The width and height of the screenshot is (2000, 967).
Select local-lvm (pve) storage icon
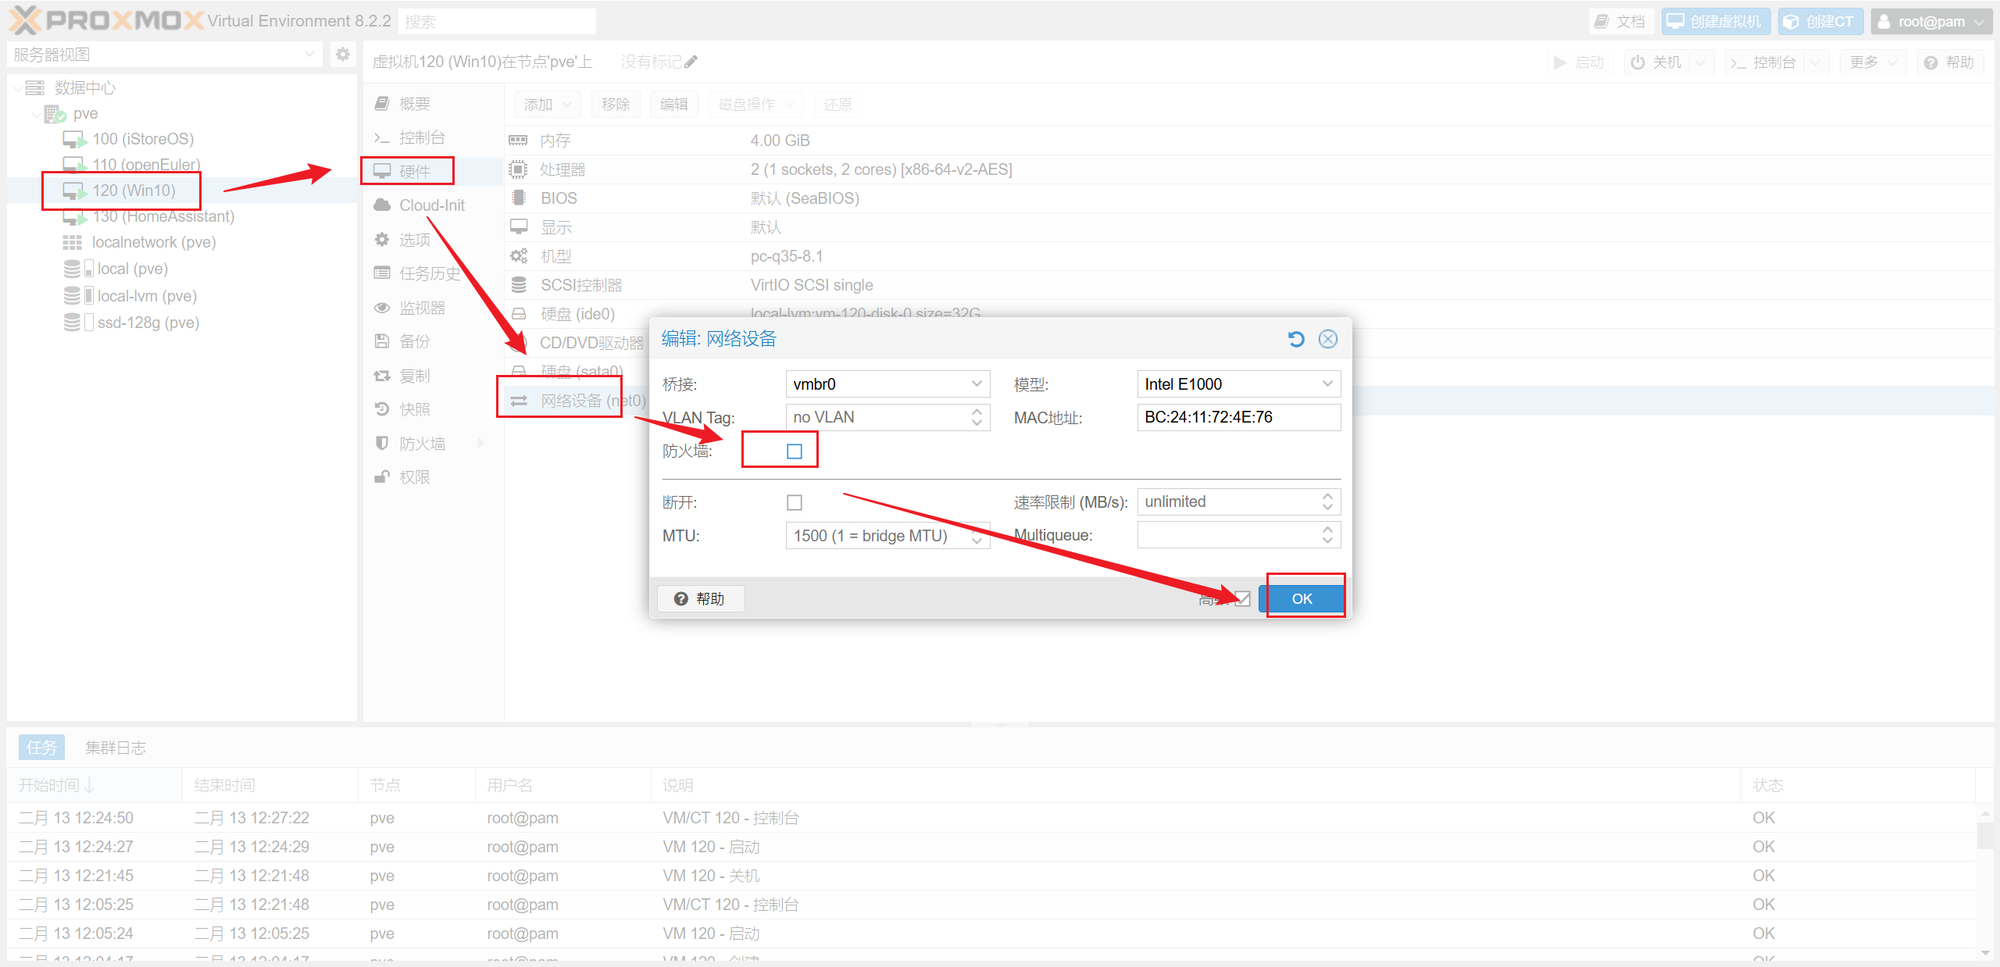point(72,296)
